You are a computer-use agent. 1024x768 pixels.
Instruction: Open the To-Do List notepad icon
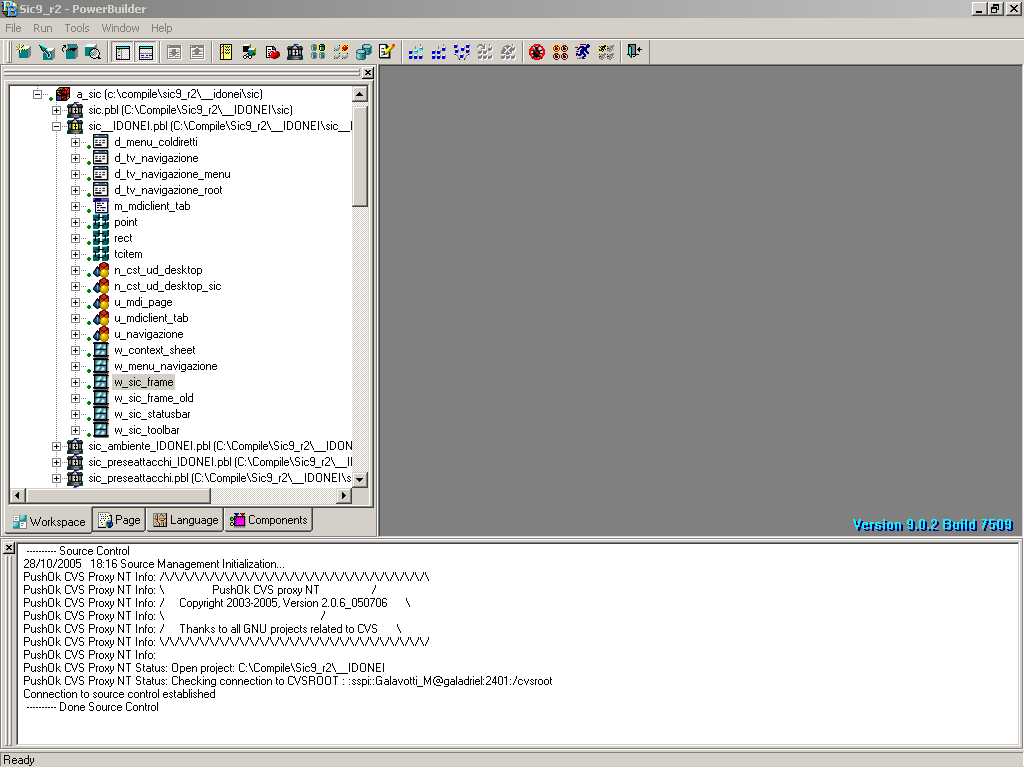tap(226, 52)
